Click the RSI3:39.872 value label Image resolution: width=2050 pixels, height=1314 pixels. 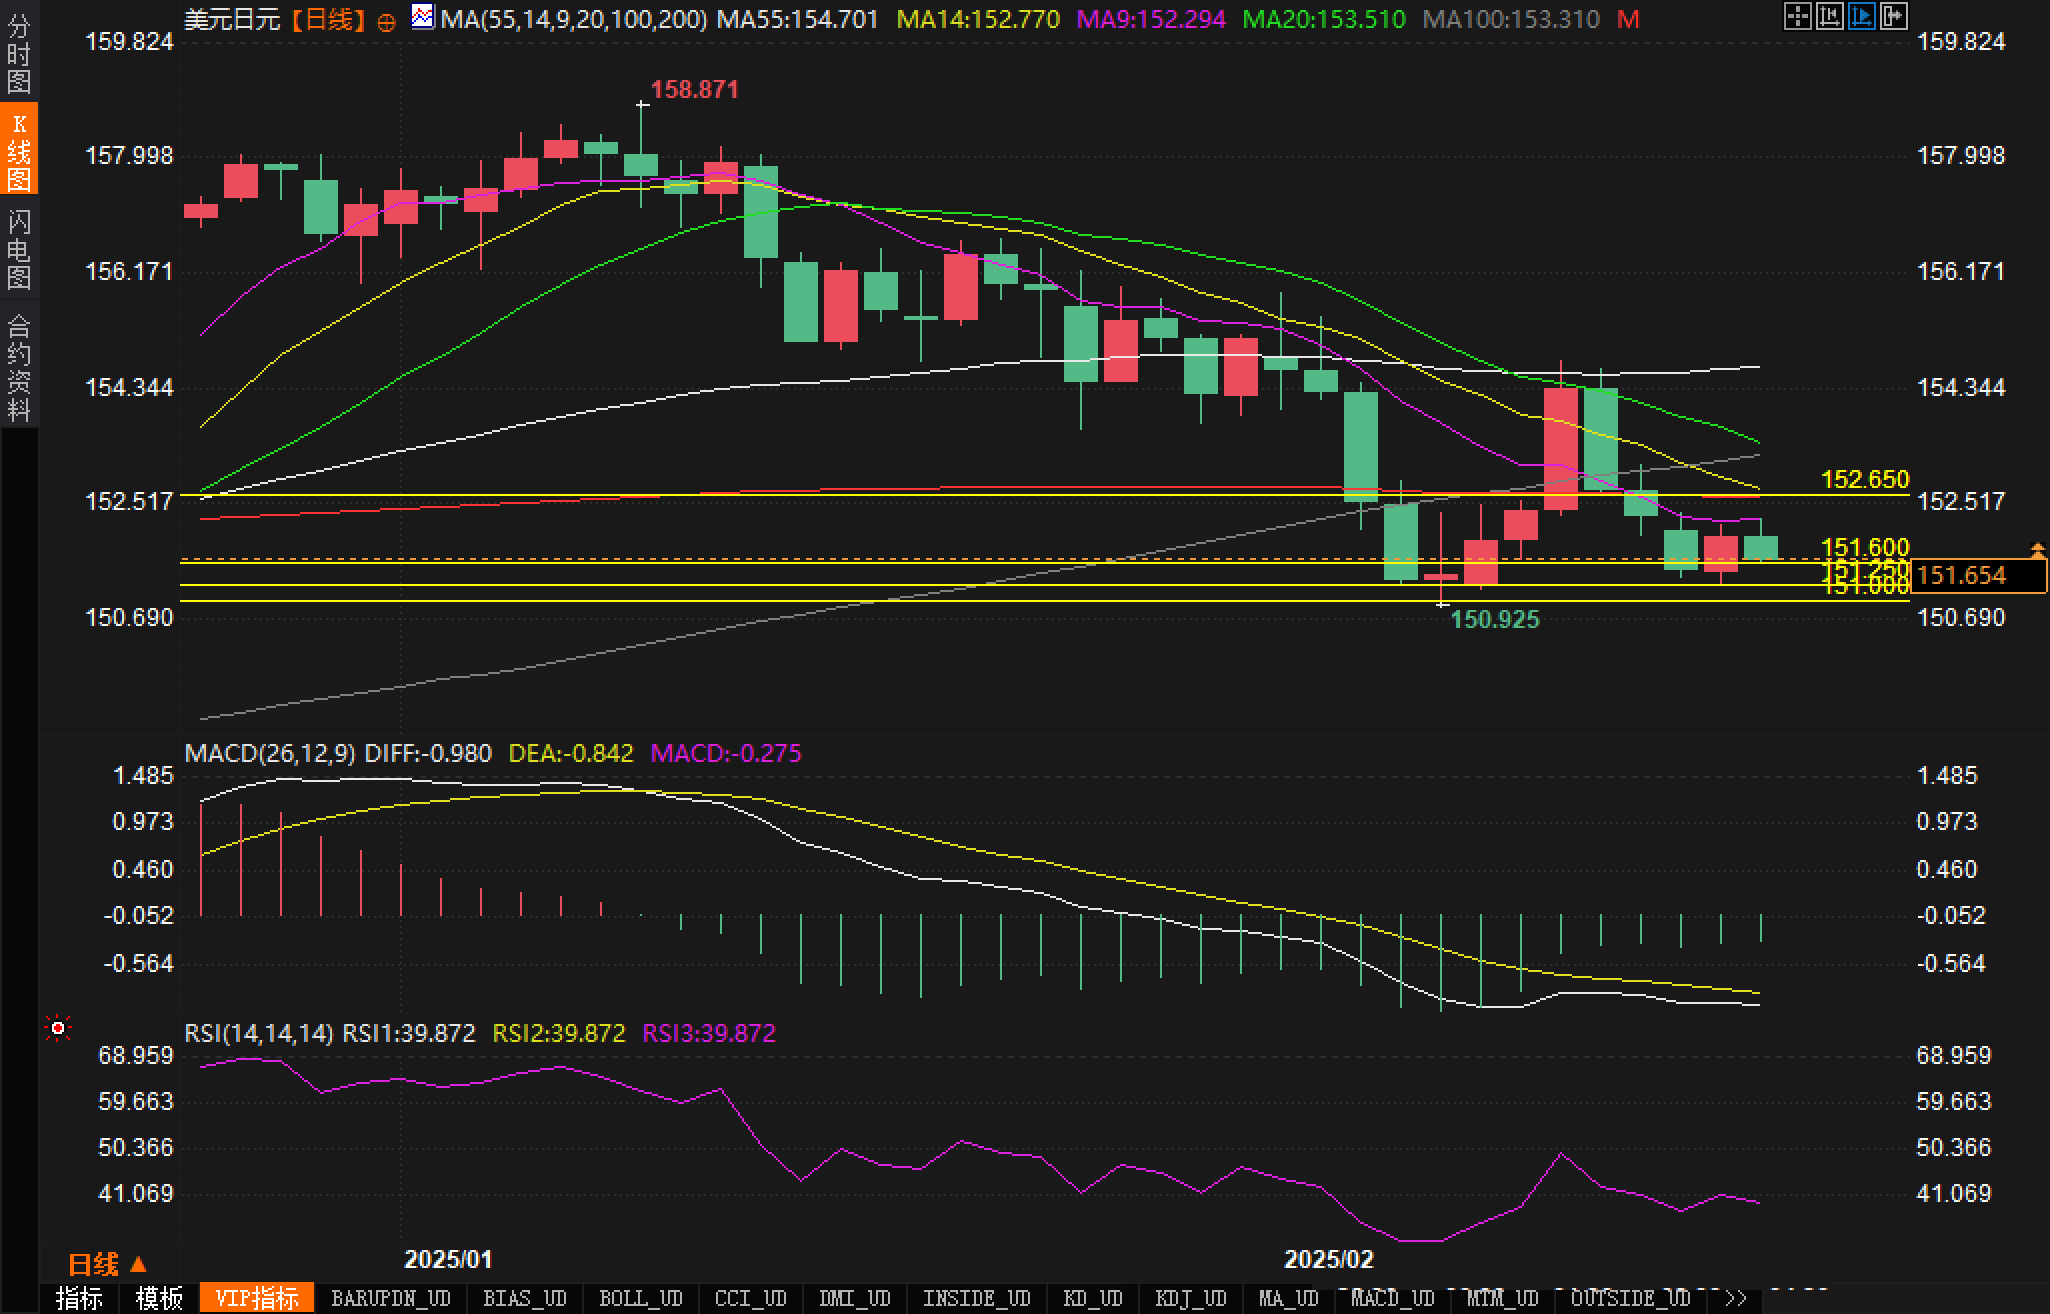709,1033
